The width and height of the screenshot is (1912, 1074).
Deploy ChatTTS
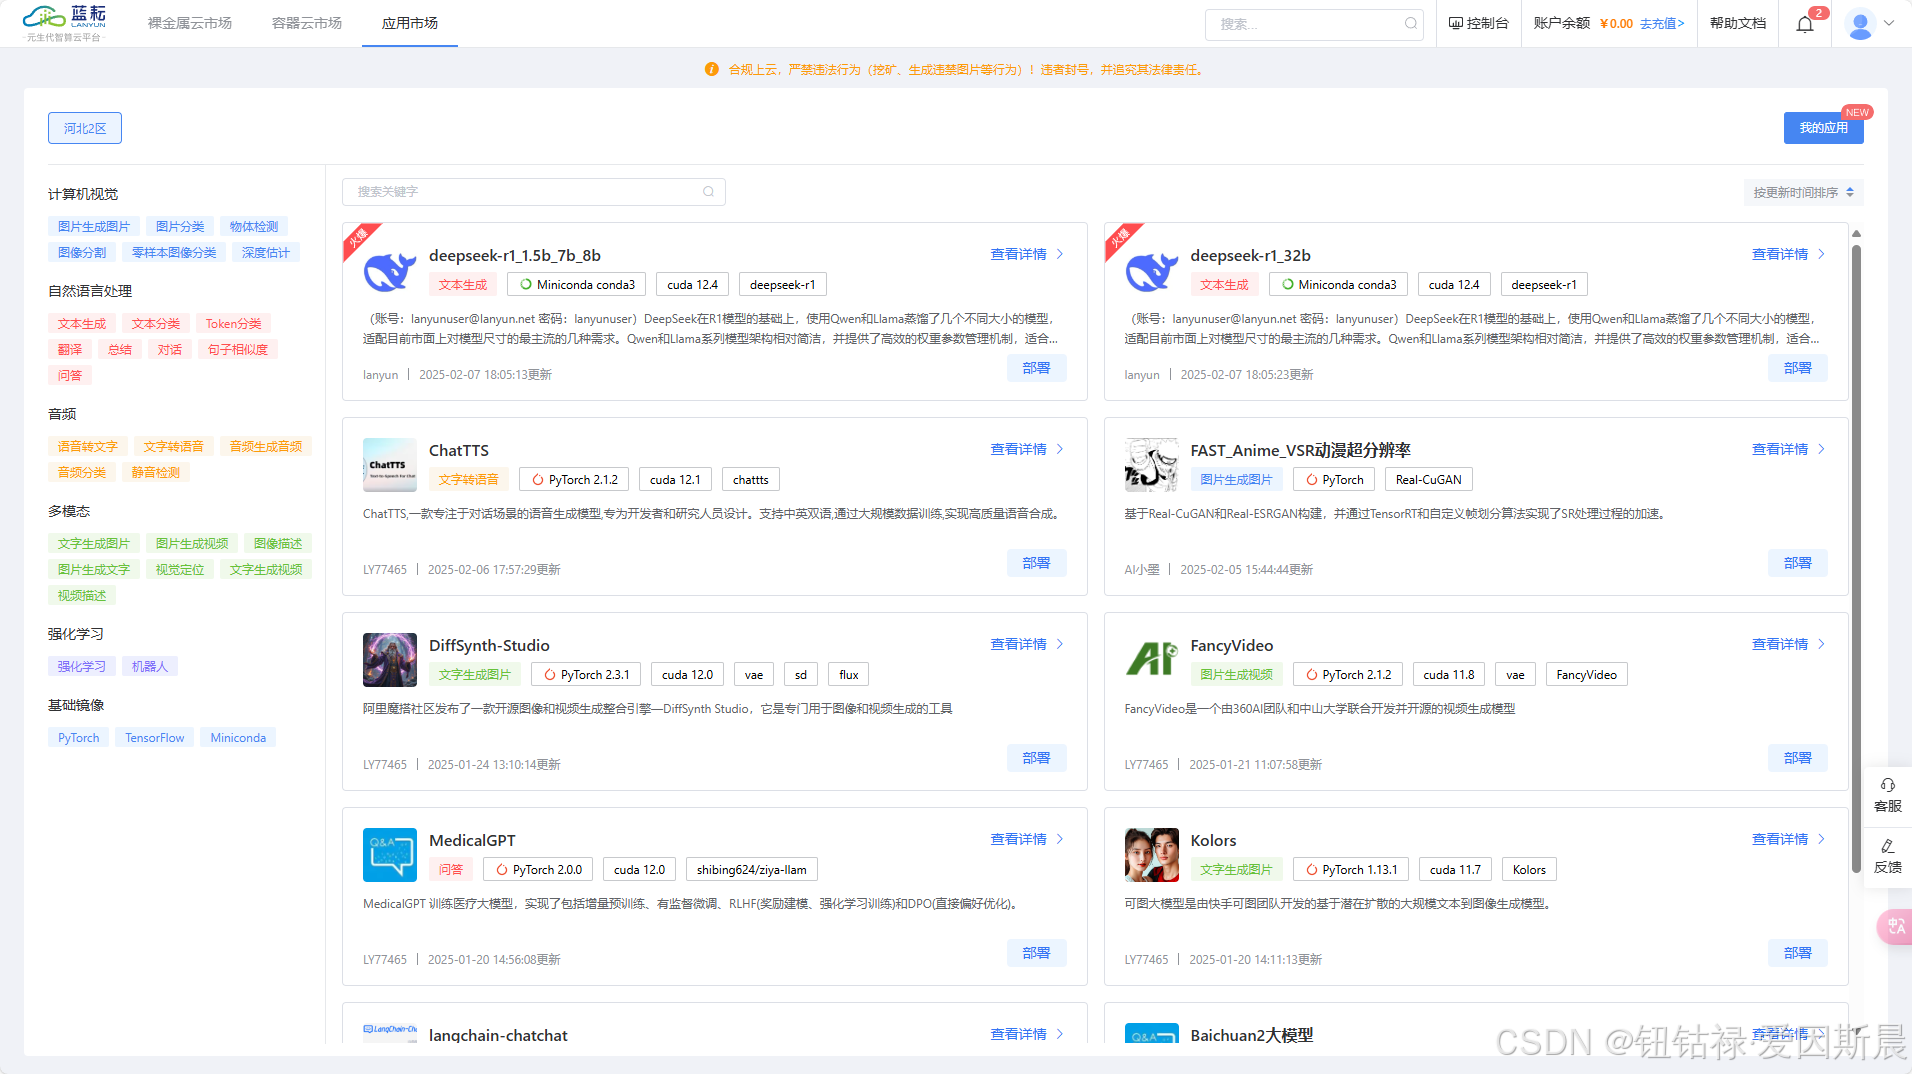[1037, 563]
